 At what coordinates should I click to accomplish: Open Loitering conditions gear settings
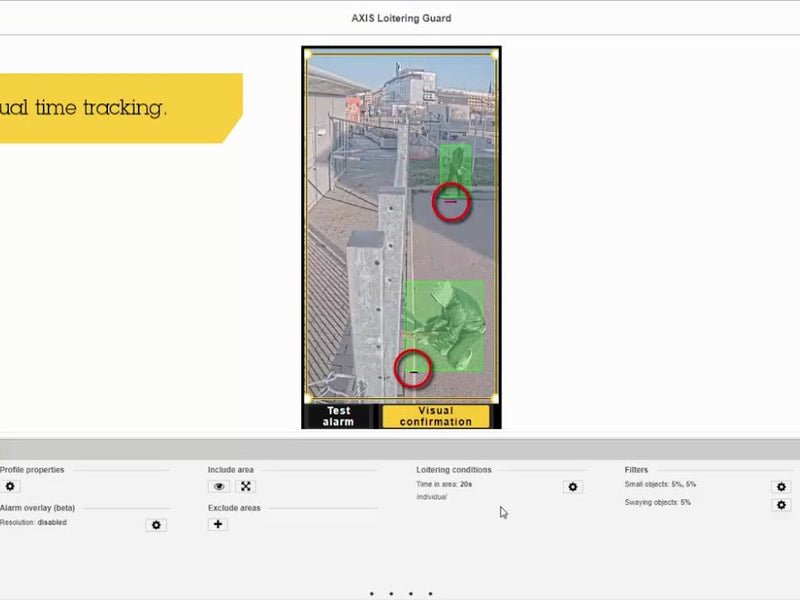[x=572, y=487]
